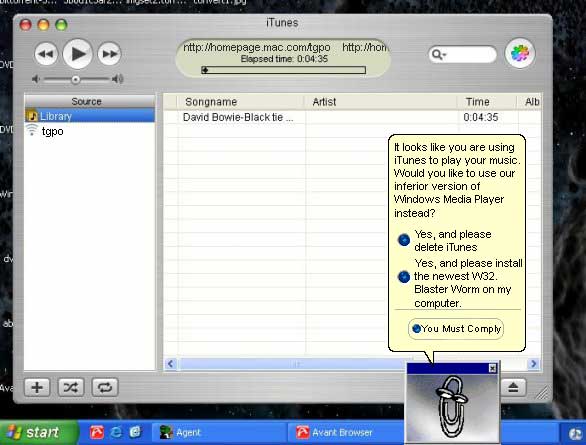Launch Internet Explorer from quick launch

coord(116,433)
